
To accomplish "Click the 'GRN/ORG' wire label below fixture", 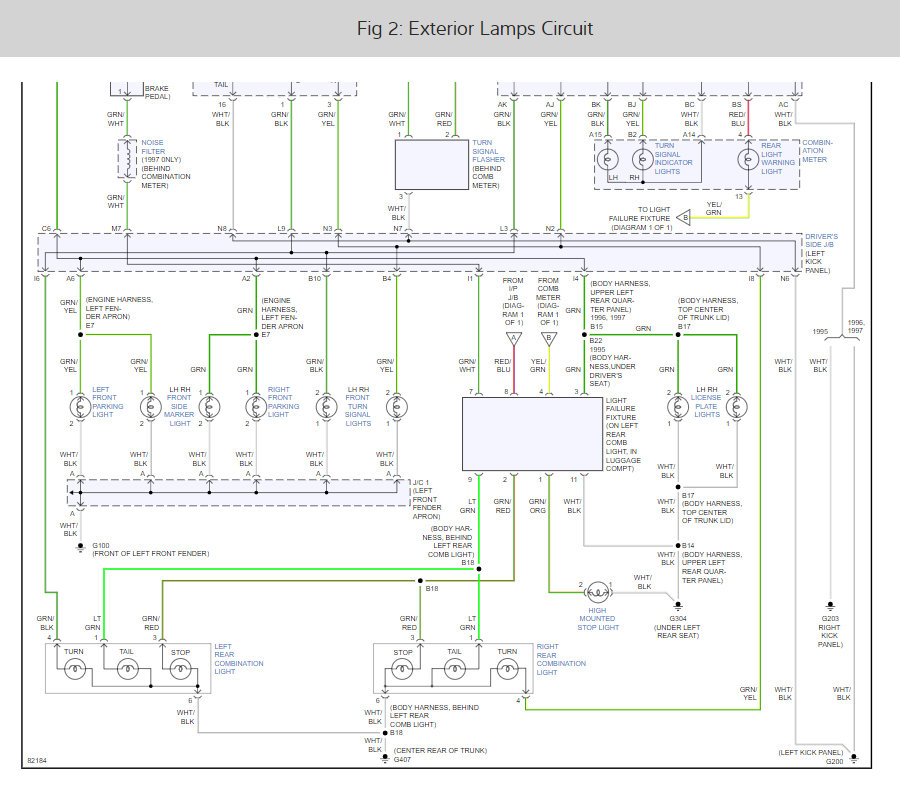I will (x=537, y=506).
